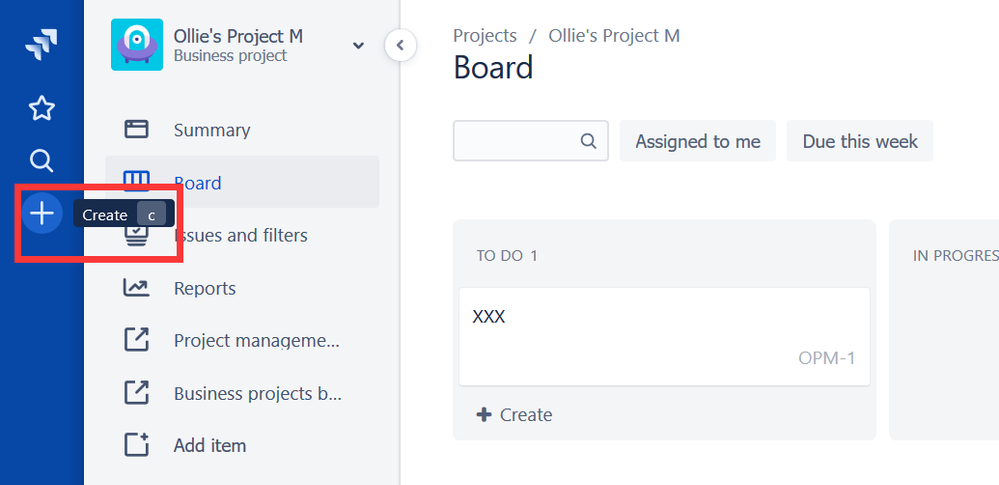Click the Projects breadcrumb link
999x485 pixels.
tap(485, 36)
